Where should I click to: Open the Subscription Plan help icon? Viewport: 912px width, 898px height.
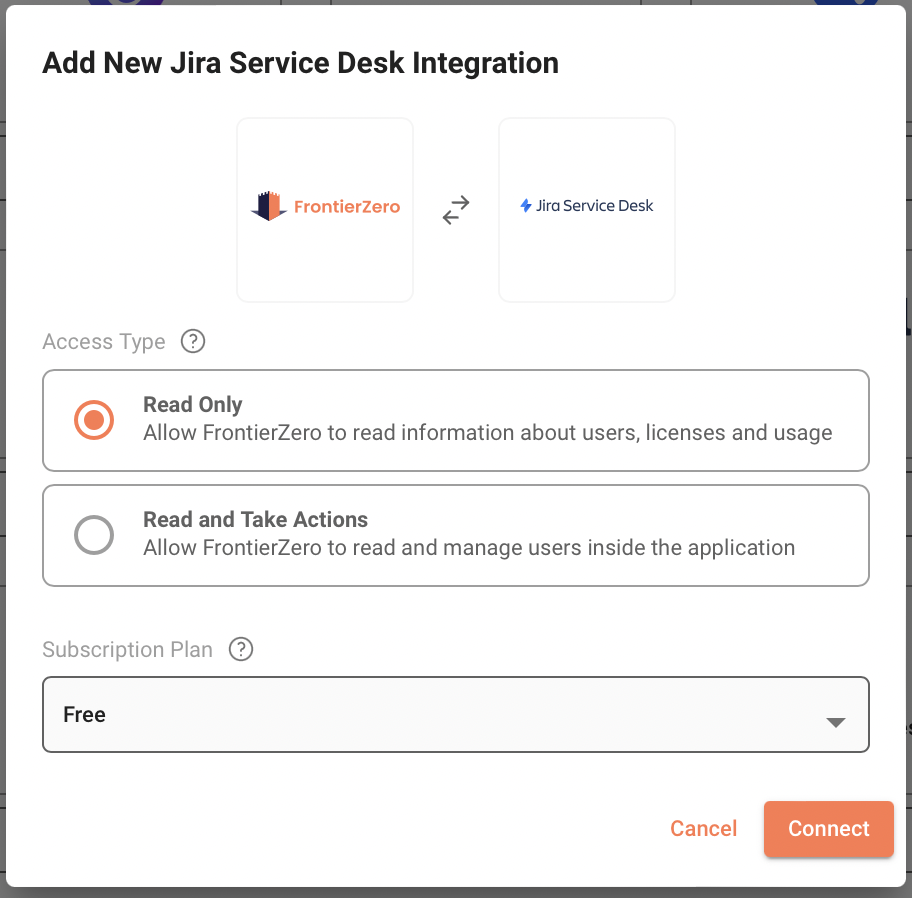coord(241,649)
